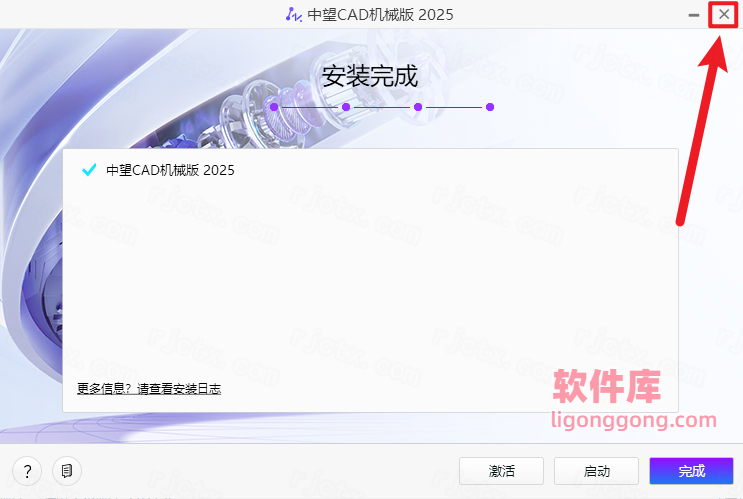The width and height of the screenshot is (743, 499).
Task: Click the 完成 finish button
Action: tap(691, 471)
